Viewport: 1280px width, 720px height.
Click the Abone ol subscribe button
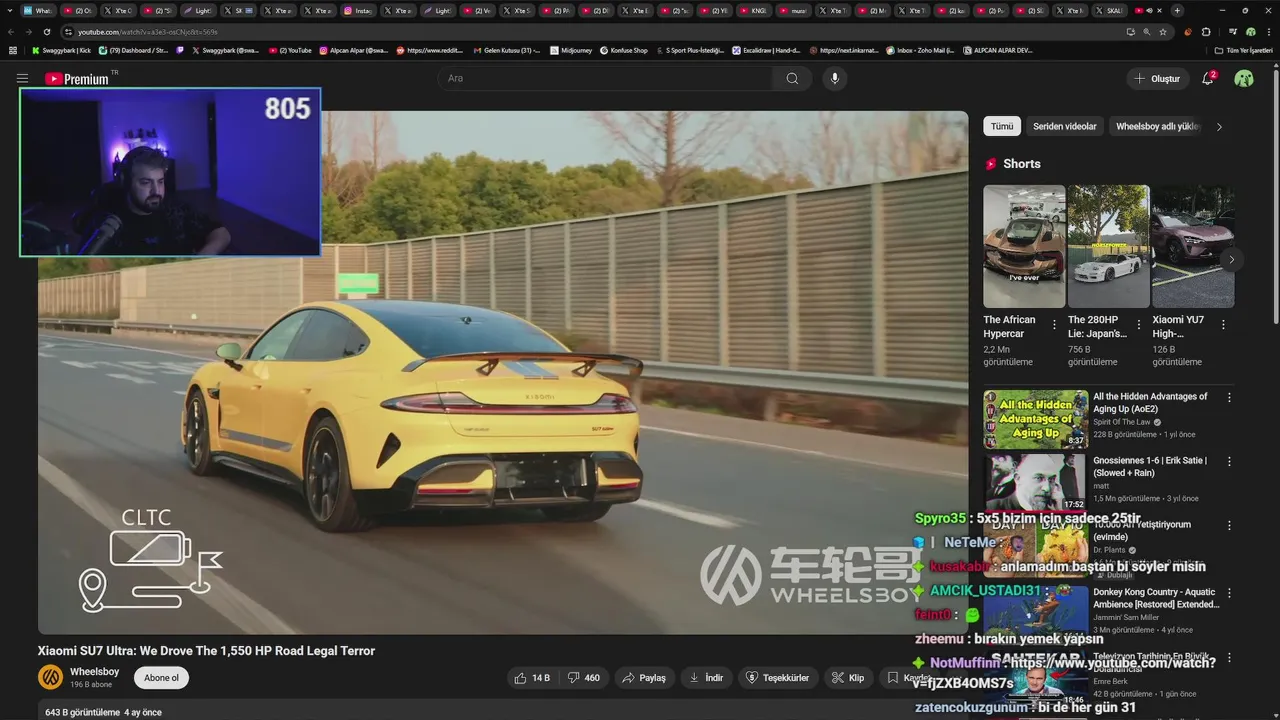coord(161,678)
